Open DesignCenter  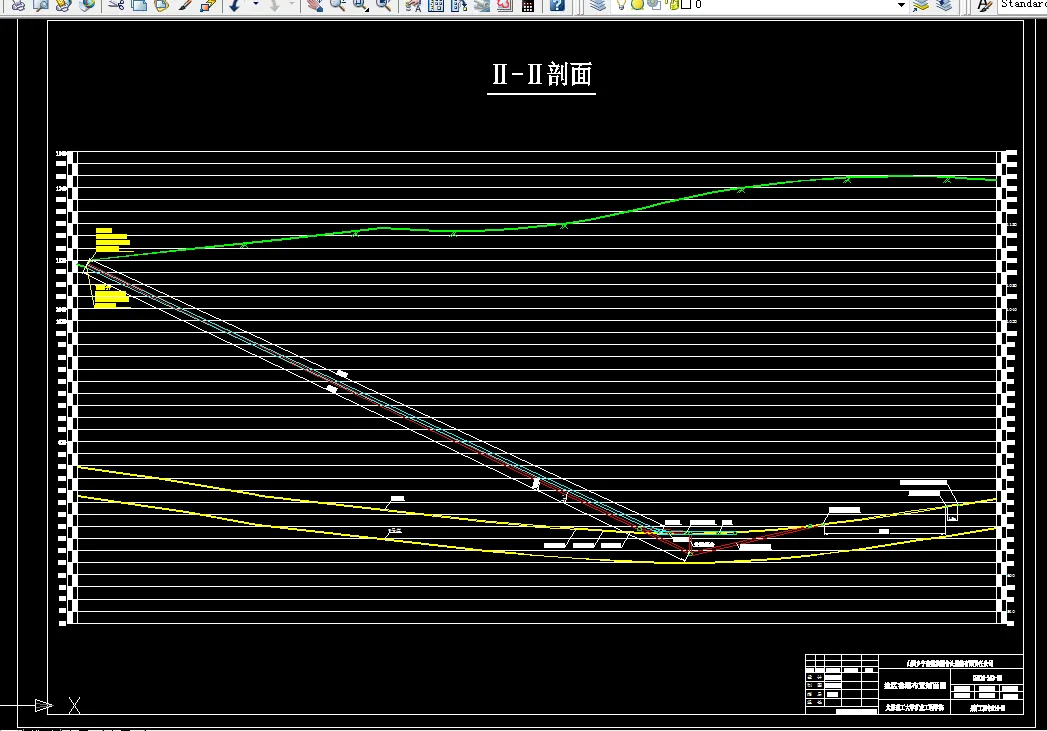[436, 5]
